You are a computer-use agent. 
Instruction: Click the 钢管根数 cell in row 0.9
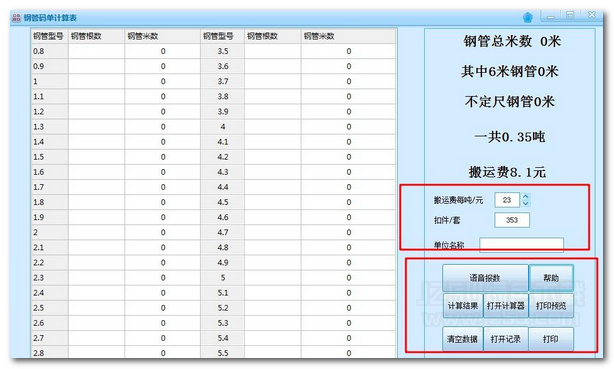tap(96, 66)
